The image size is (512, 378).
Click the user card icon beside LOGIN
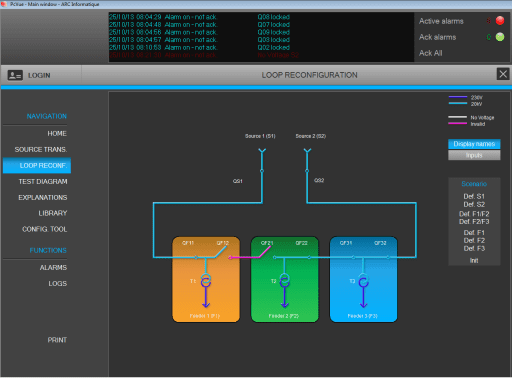(x=15, y=75)
